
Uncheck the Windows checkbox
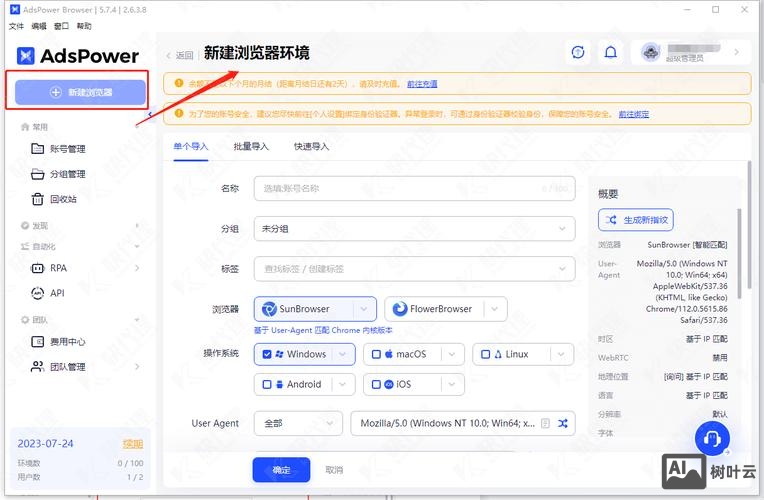coord(267,354)
